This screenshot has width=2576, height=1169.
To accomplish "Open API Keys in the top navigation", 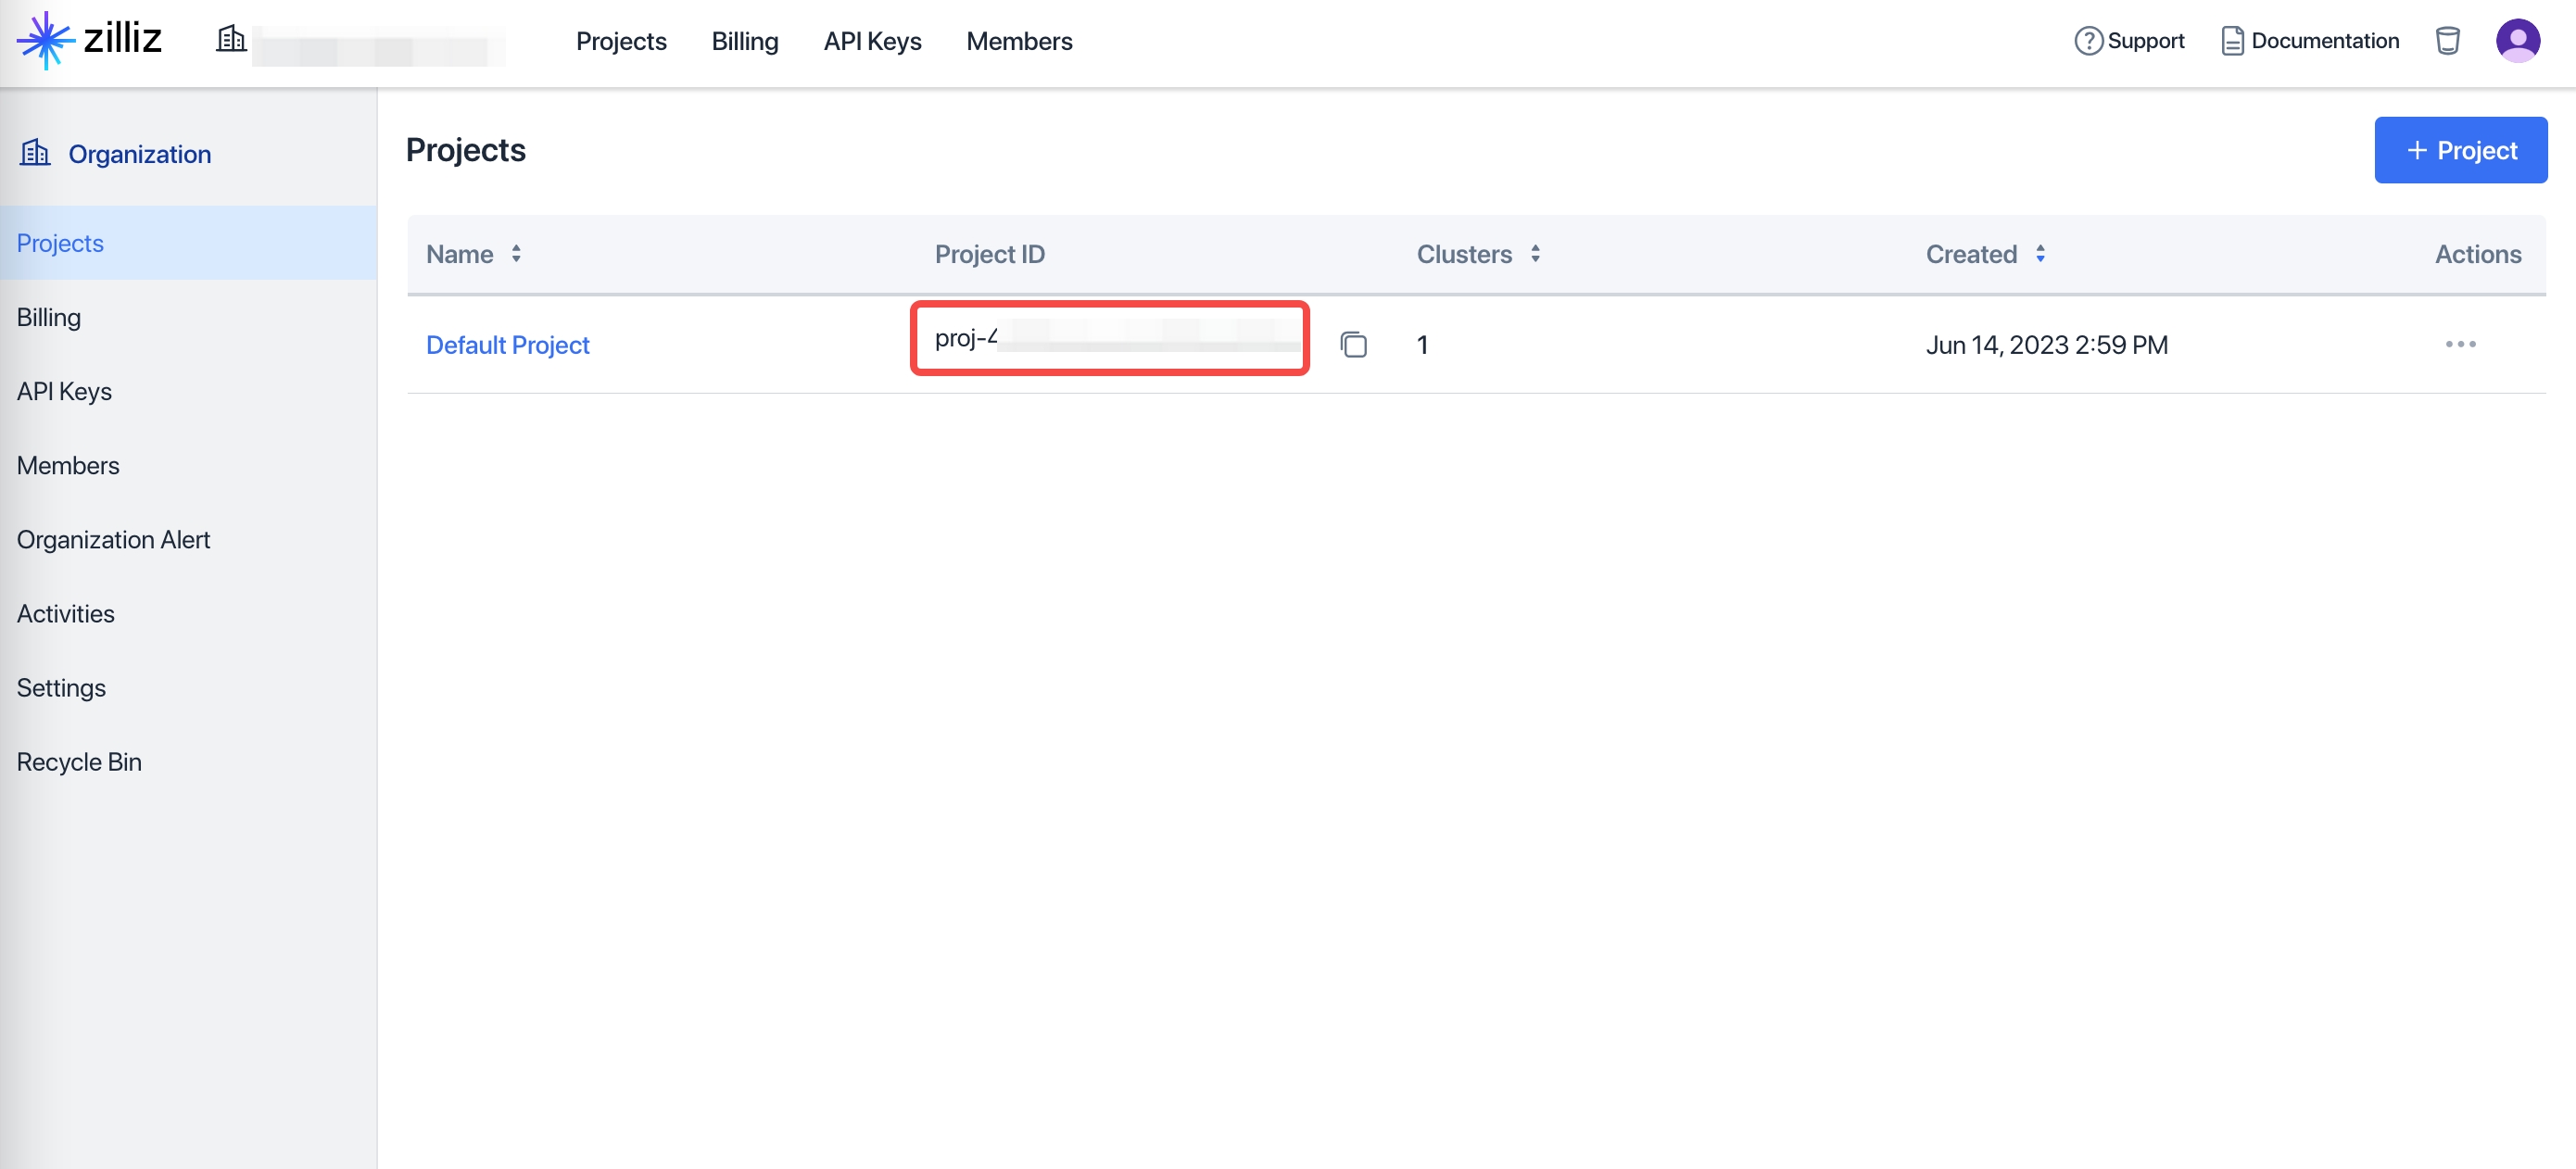I will tap(872, 41).
